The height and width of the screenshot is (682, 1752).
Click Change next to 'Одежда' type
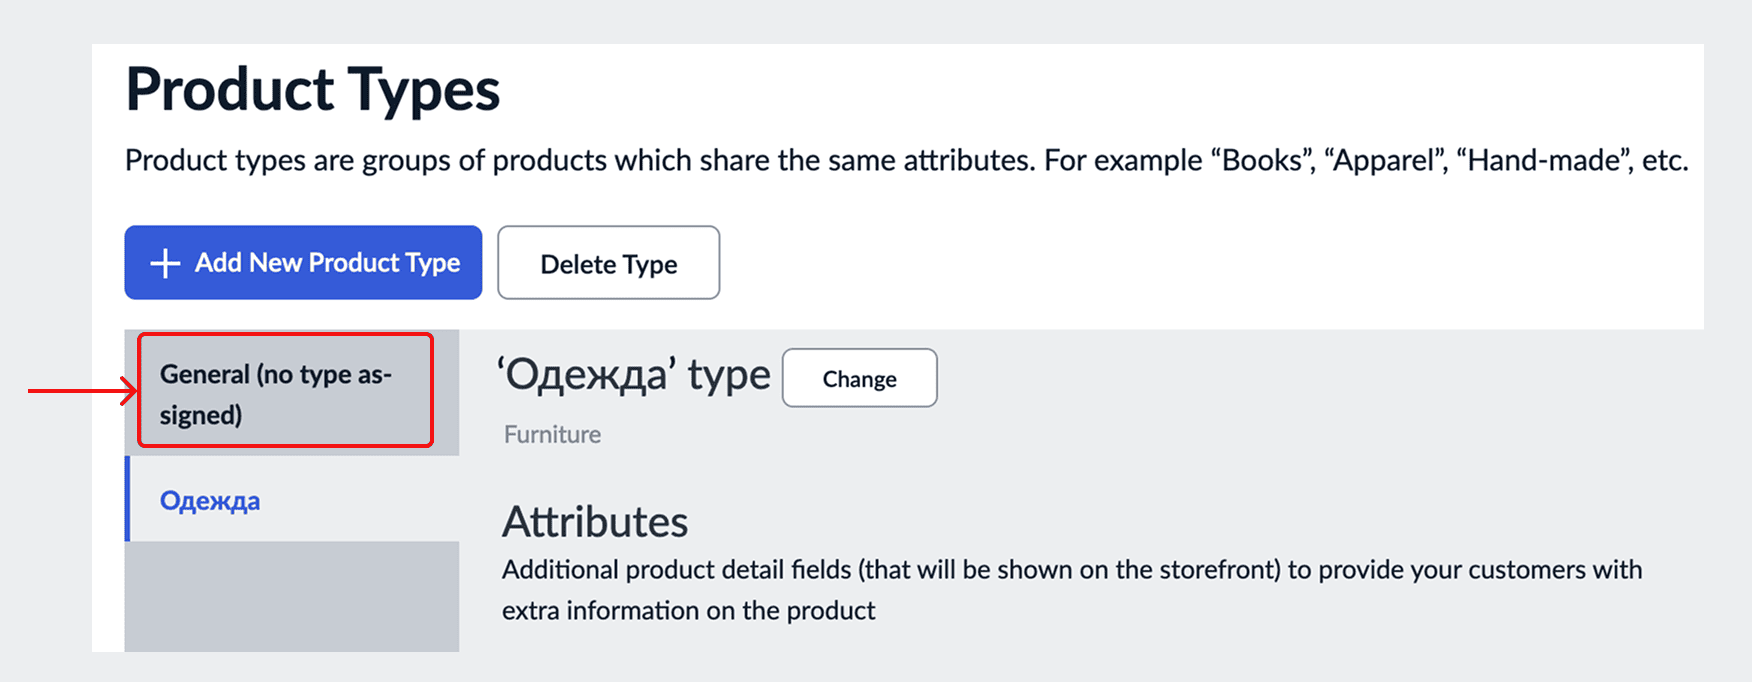pos(859,378)
